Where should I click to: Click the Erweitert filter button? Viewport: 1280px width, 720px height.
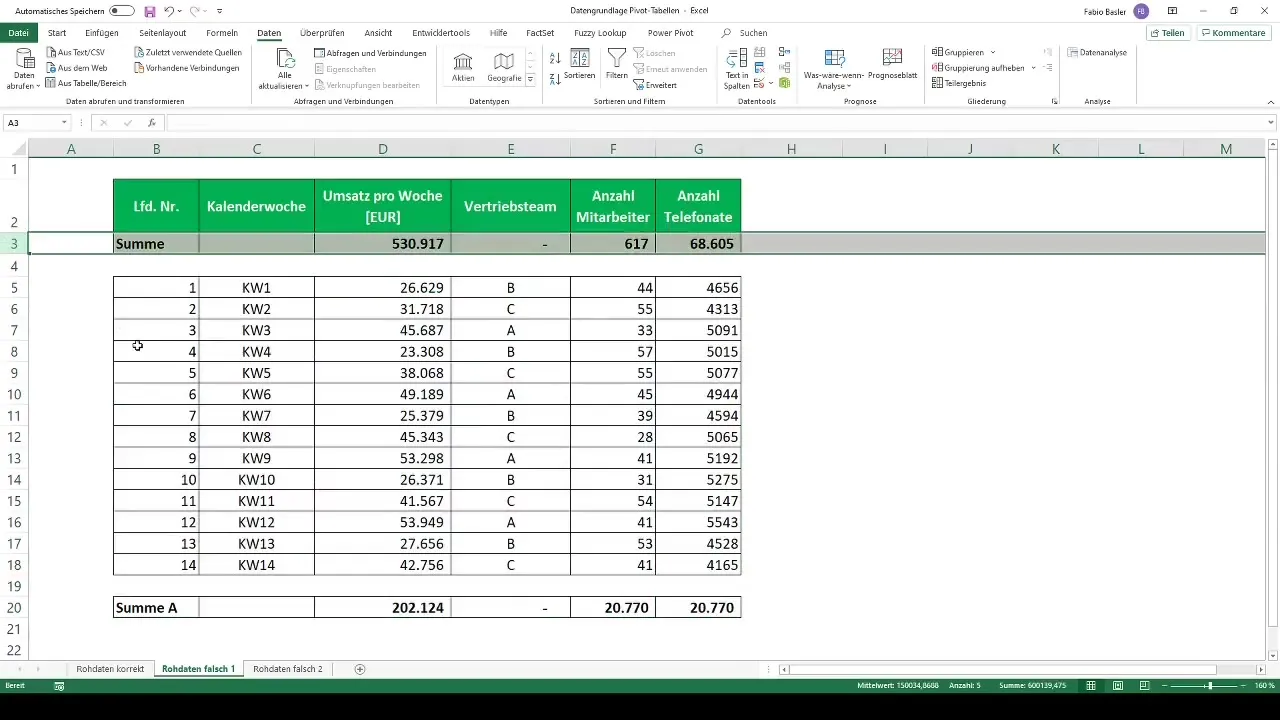point(655,85)
